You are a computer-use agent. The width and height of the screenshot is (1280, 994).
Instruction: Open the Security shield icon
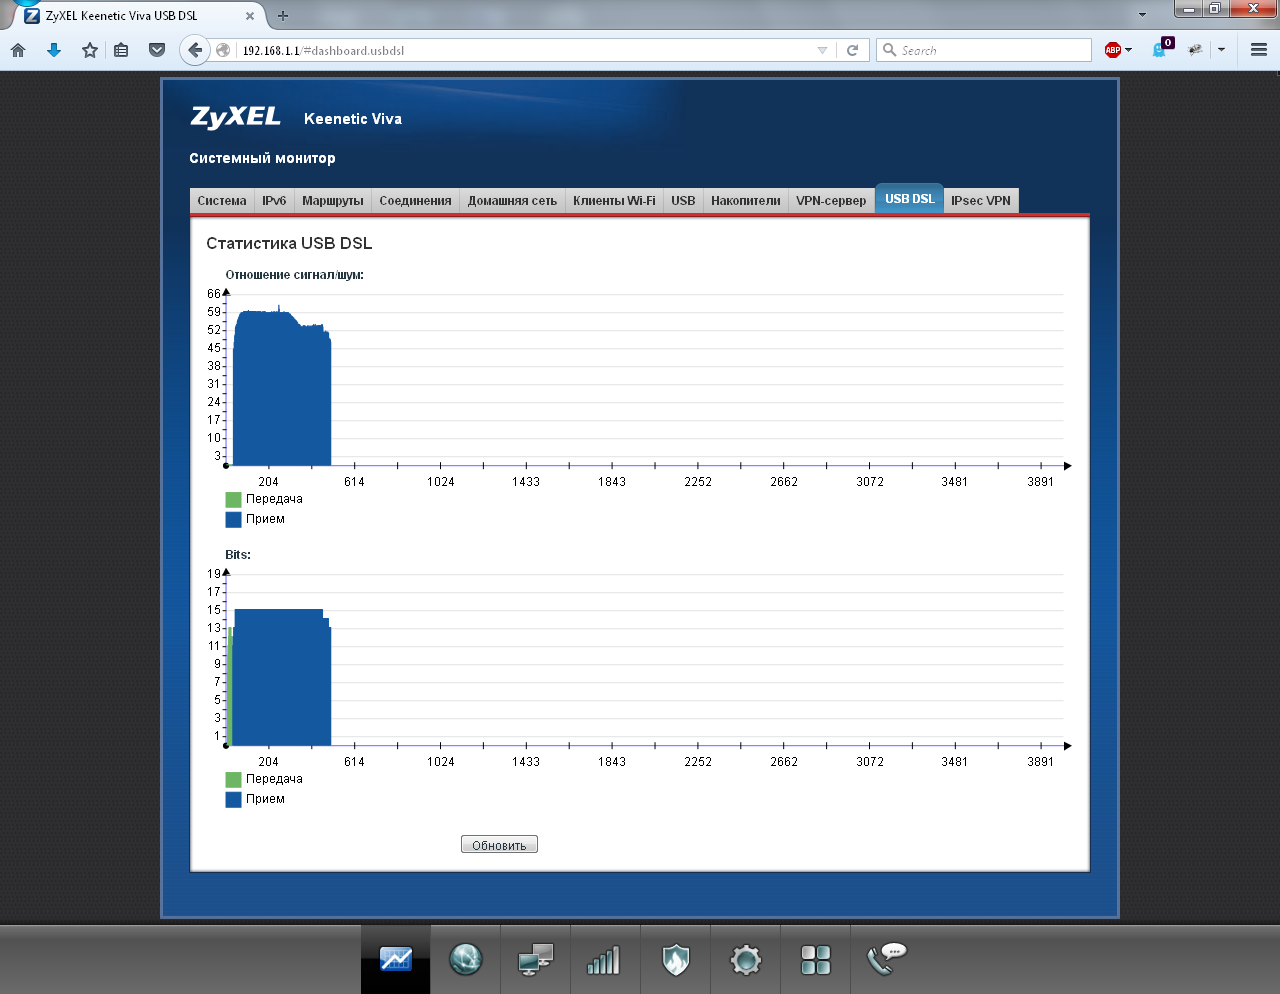(676, 959)
